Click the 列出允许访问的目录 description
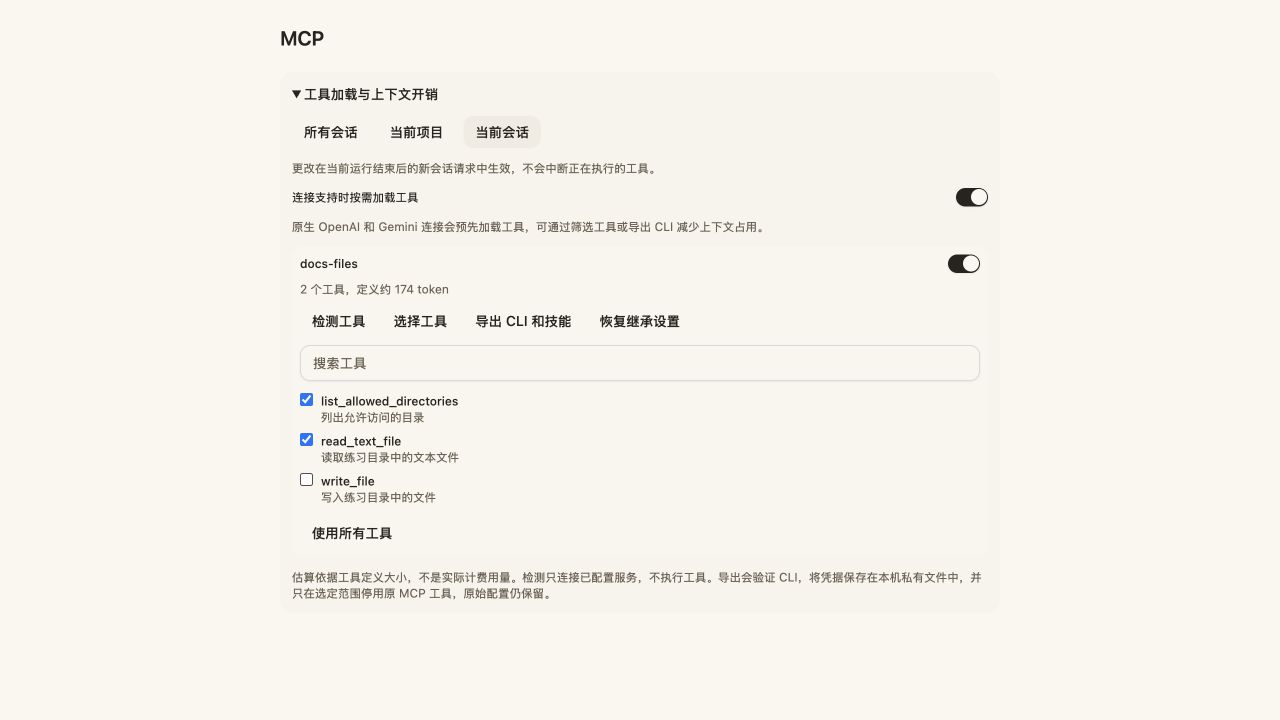 373,417
